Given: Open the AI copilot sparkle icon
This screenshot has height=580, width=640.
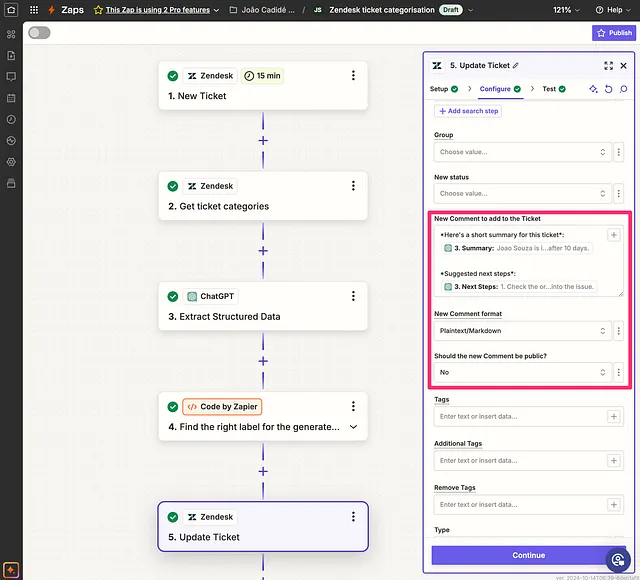Looking at the screenshot, I should (11, 570).
